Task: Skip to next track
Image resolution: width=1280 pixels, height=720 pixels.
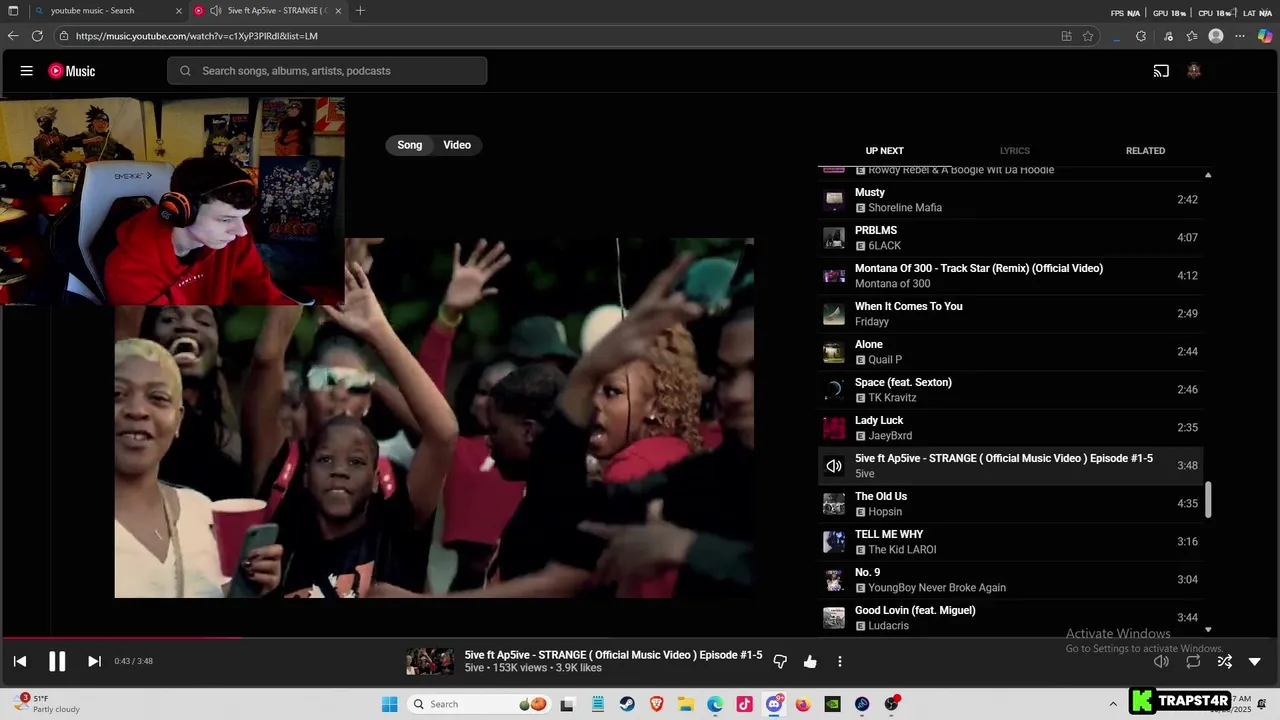Action: [94, 661]
